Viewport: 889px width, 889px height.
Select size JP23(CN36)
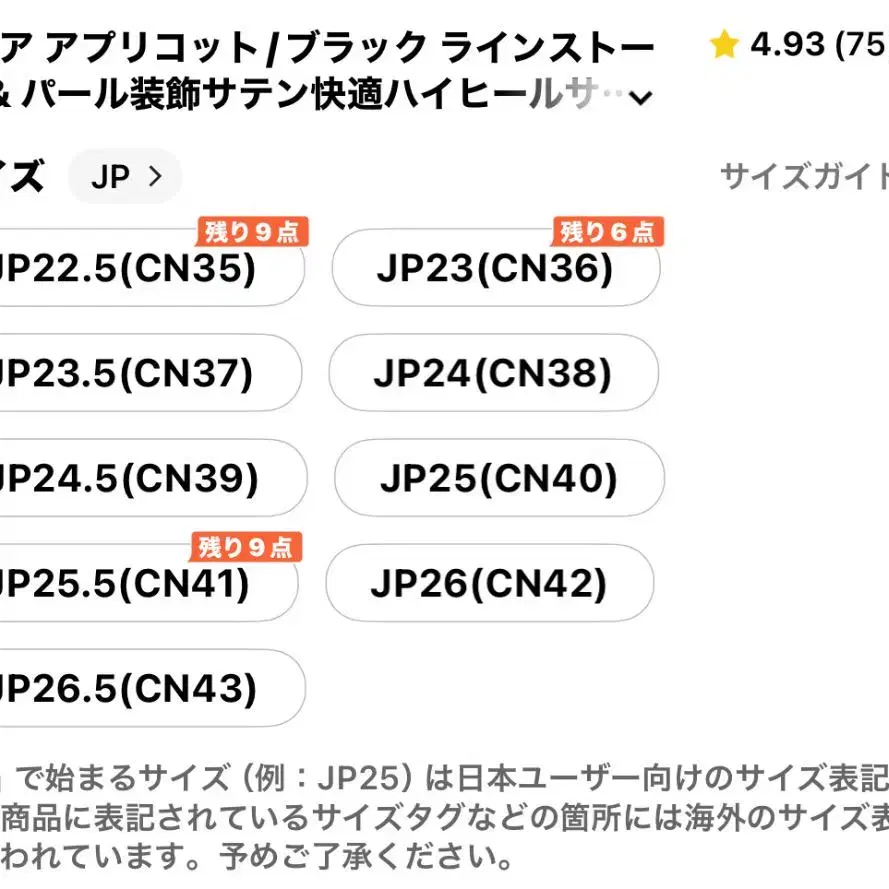[495, 270]
